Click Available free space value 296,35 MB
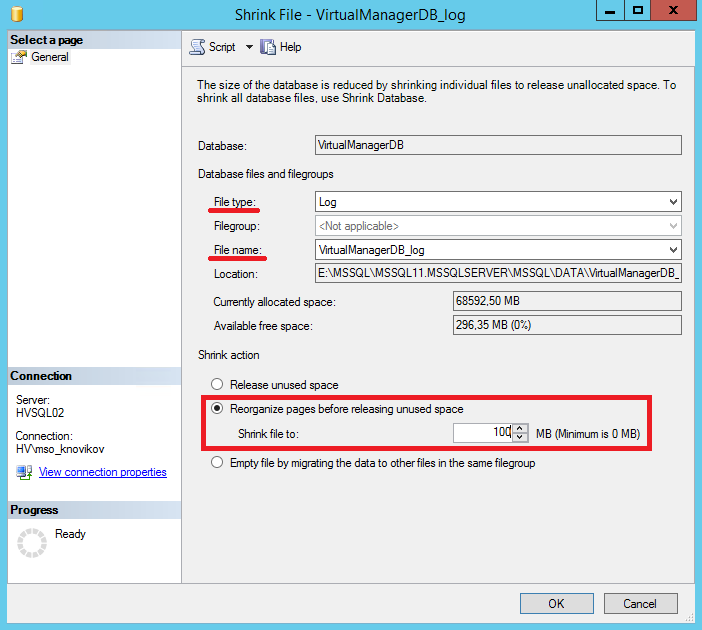This screenshot has width=702, height=630. coord(567,325)
